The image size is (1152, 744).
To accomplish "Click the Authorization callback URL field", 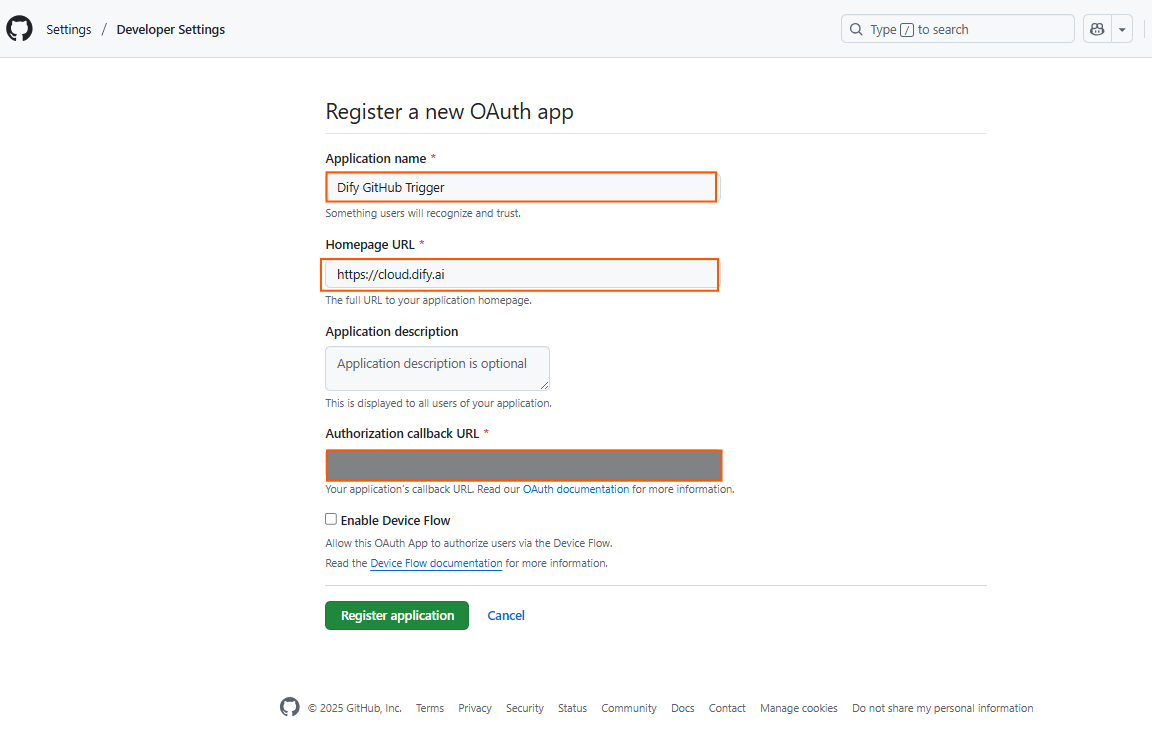I will pyautogui.click(x=523, y=465).
